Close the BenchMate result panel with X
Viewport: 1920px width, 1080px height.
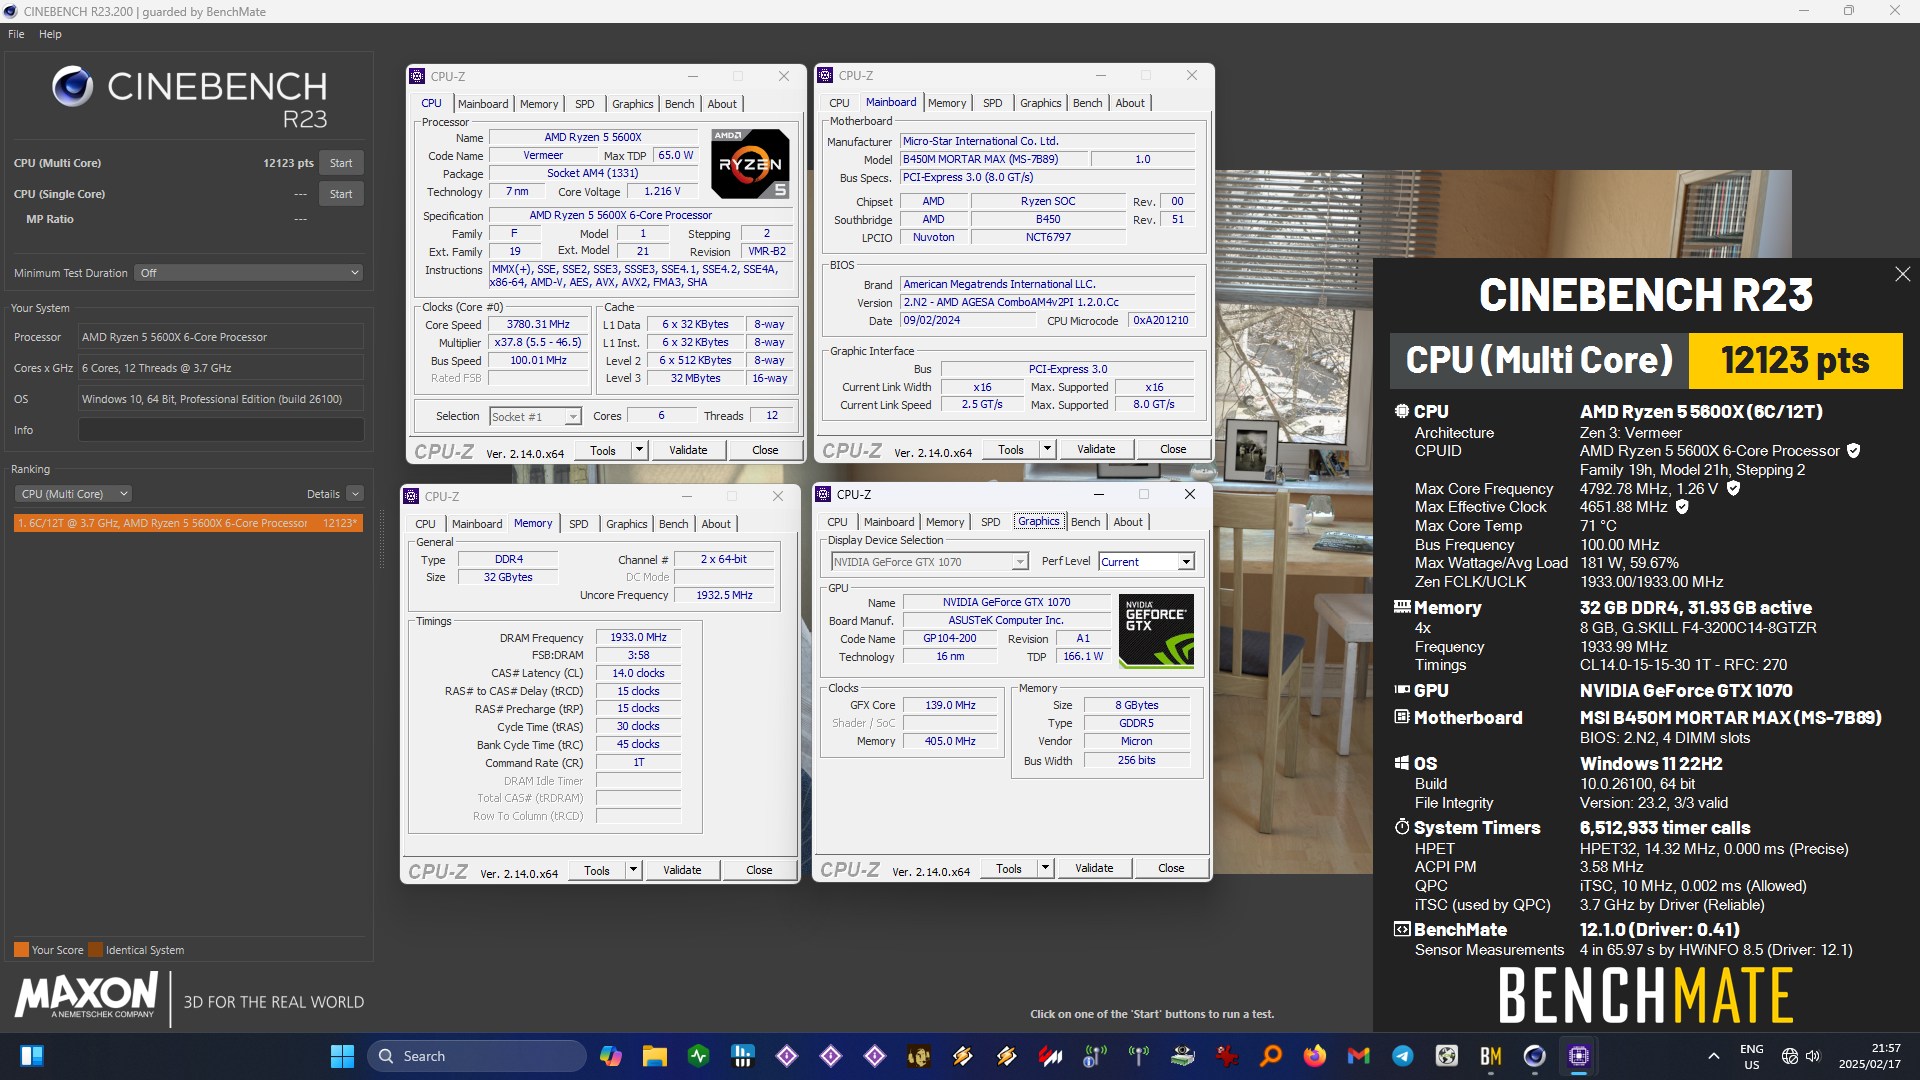click(1902, 274)
